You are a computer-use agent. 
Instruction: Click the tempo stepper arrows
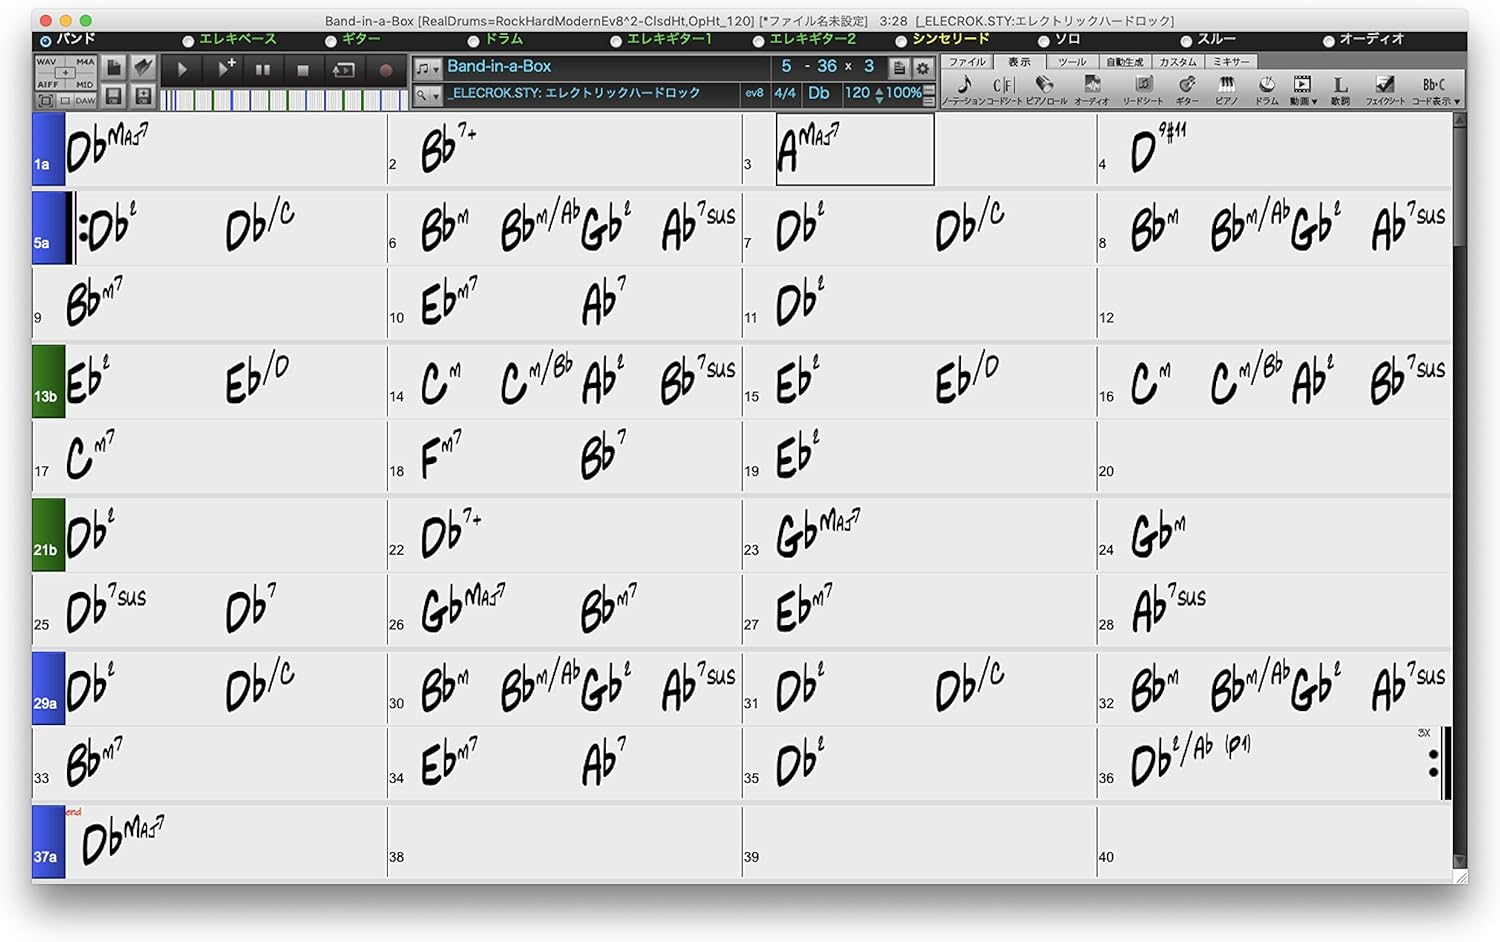click(x=879, y=94)
